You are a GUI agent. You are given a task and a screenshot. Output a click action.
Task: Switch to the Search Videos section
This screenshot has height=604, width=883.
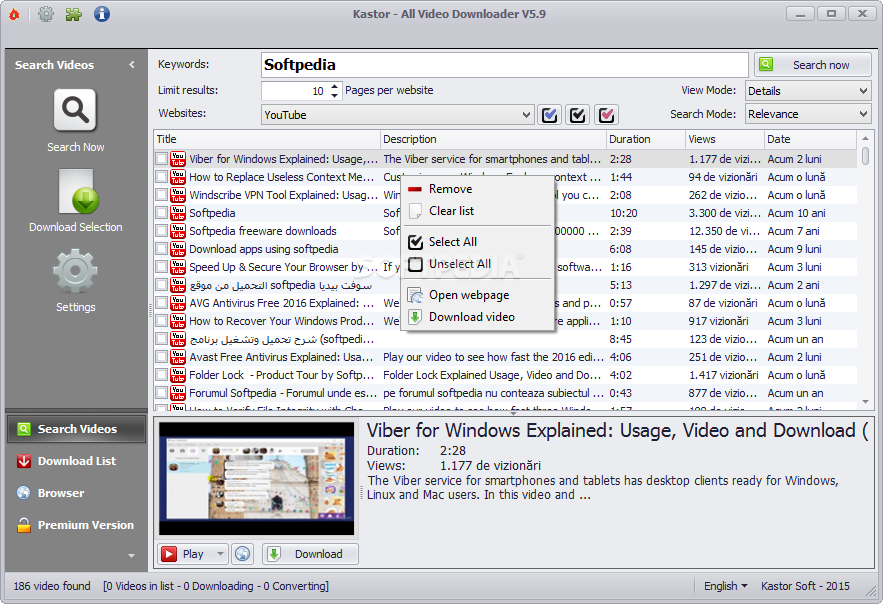[x=77, y=429]
